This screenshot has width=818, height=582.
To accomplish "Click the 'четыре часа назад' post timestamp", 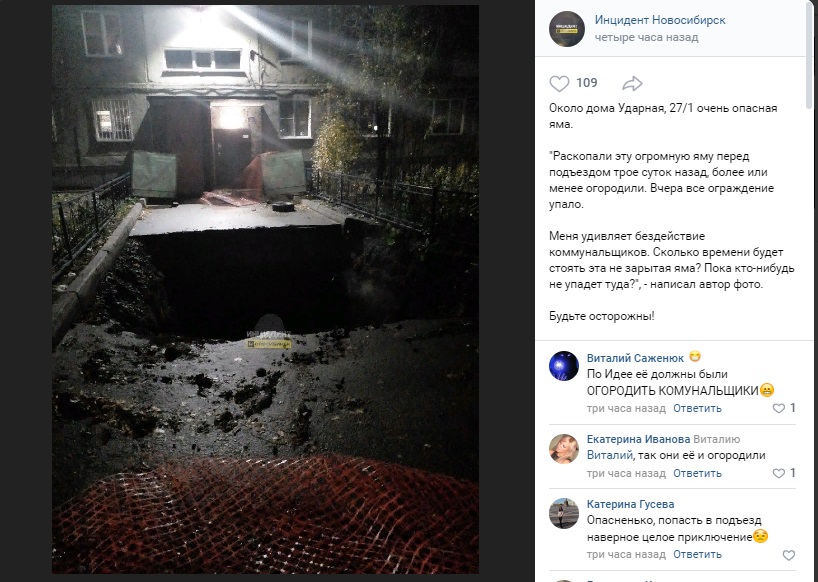I will click(646, 38).
